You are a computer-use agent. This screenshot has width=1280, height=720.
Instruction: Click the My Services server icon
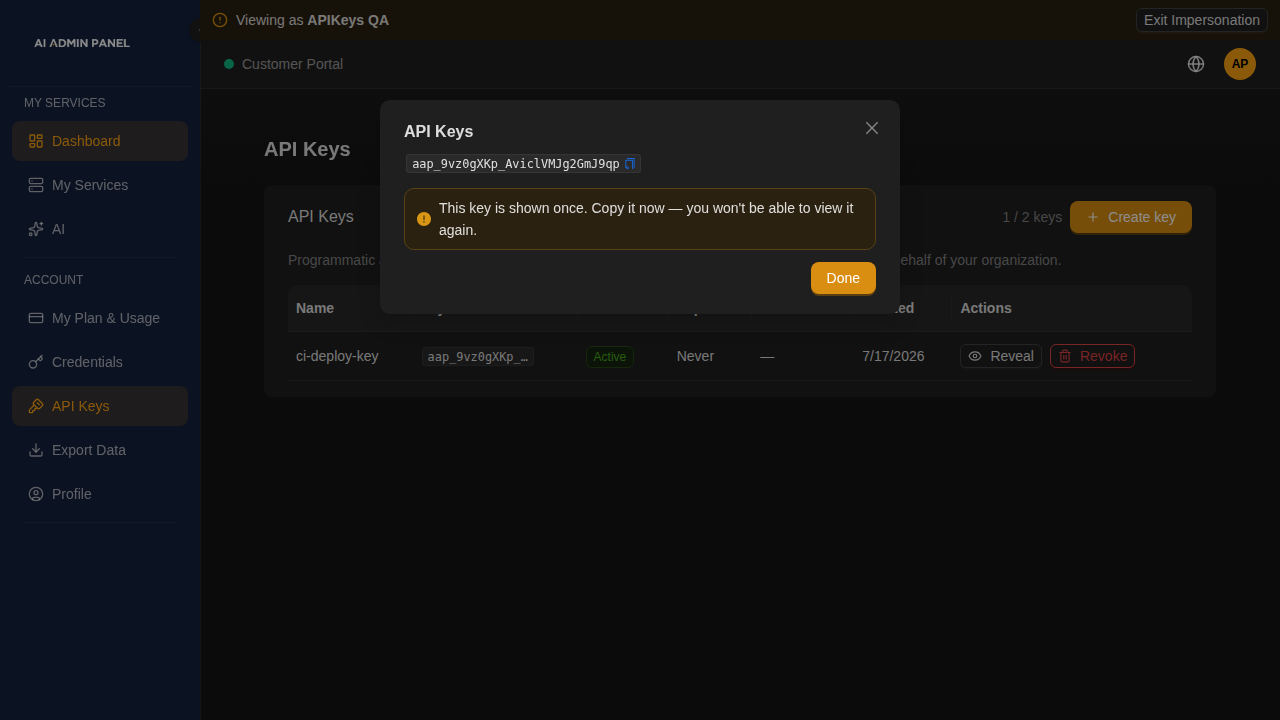(36, 185)
